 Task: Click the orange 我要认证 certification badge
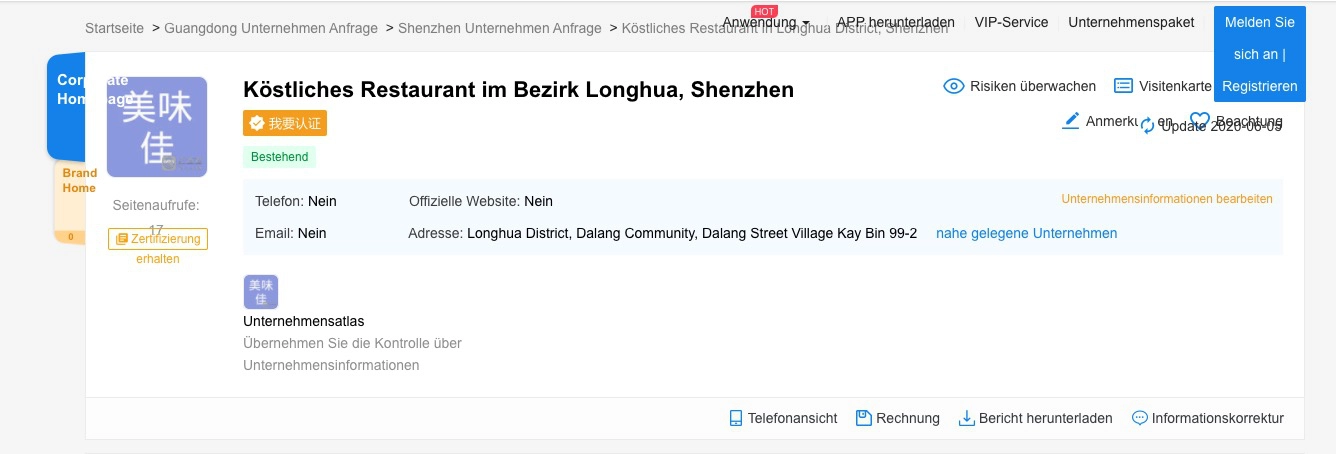tap(285, 123)
